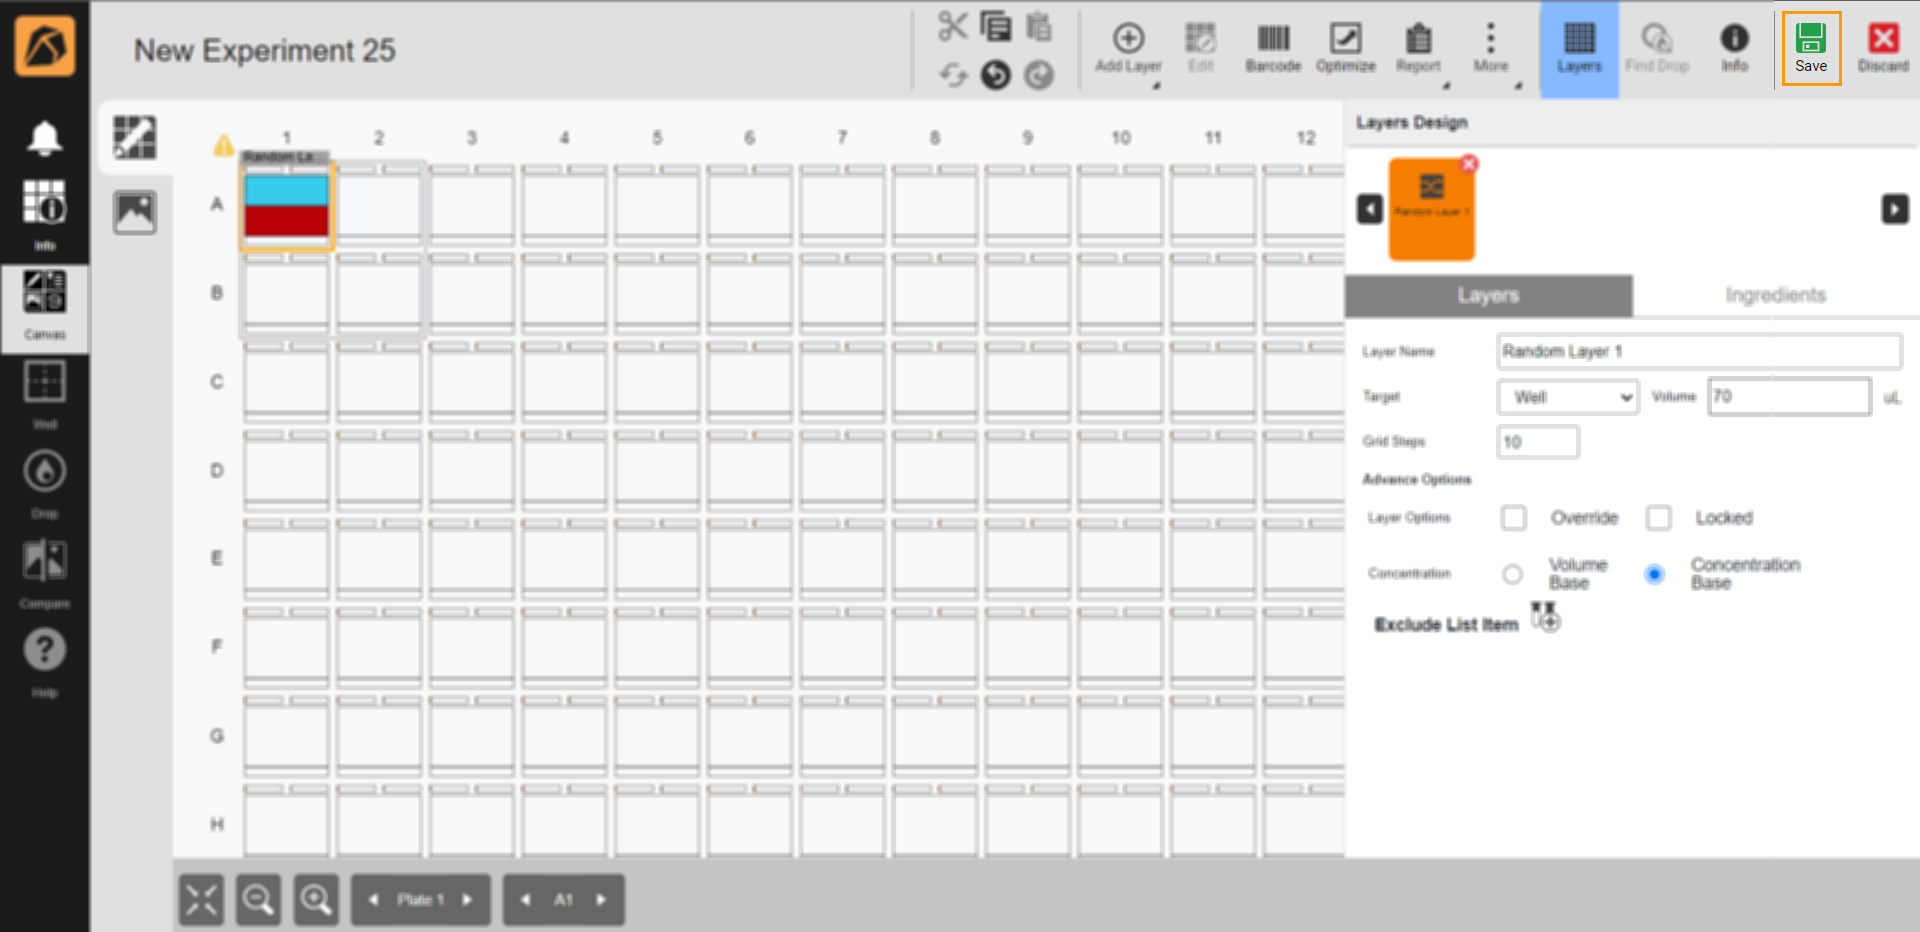
Task: Click the Grid Steps input field
Action: (x=1537, y=442)
